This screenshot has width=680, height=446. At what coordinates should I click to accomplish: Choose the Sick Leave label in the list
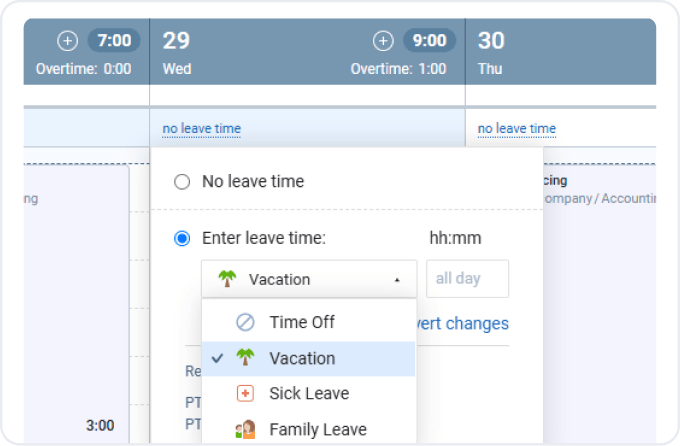coord(309,393)
